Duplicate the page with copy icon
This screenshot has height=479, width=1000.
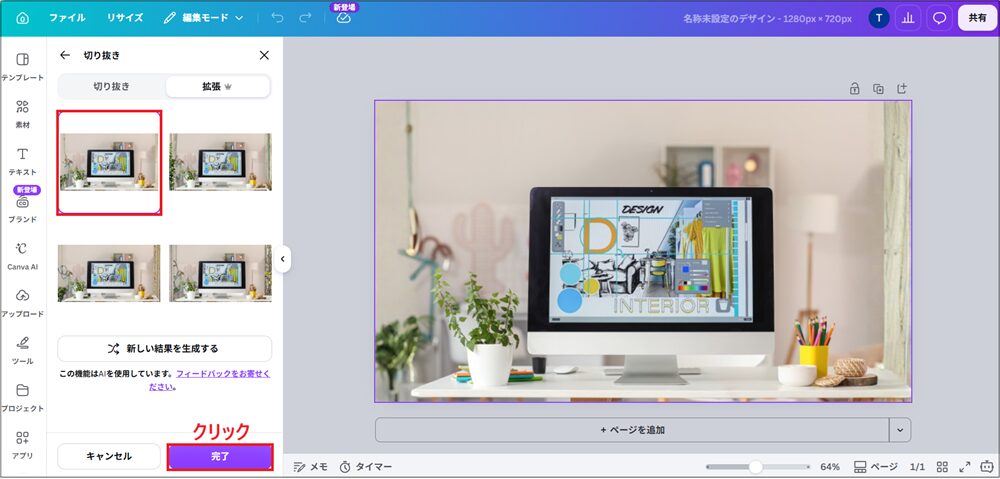(878, 89)
